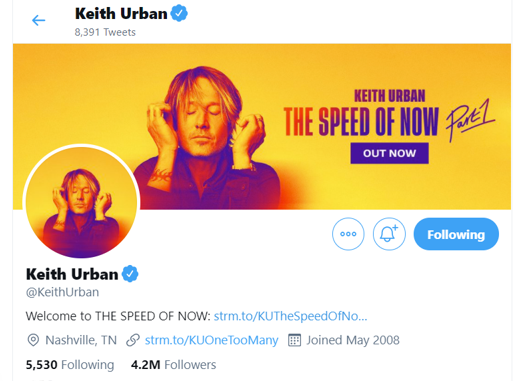This screenshot has width=517, height=381.
Task: View the 5,530 Following list
Action: pyautogui.click(x=70, y=365)
